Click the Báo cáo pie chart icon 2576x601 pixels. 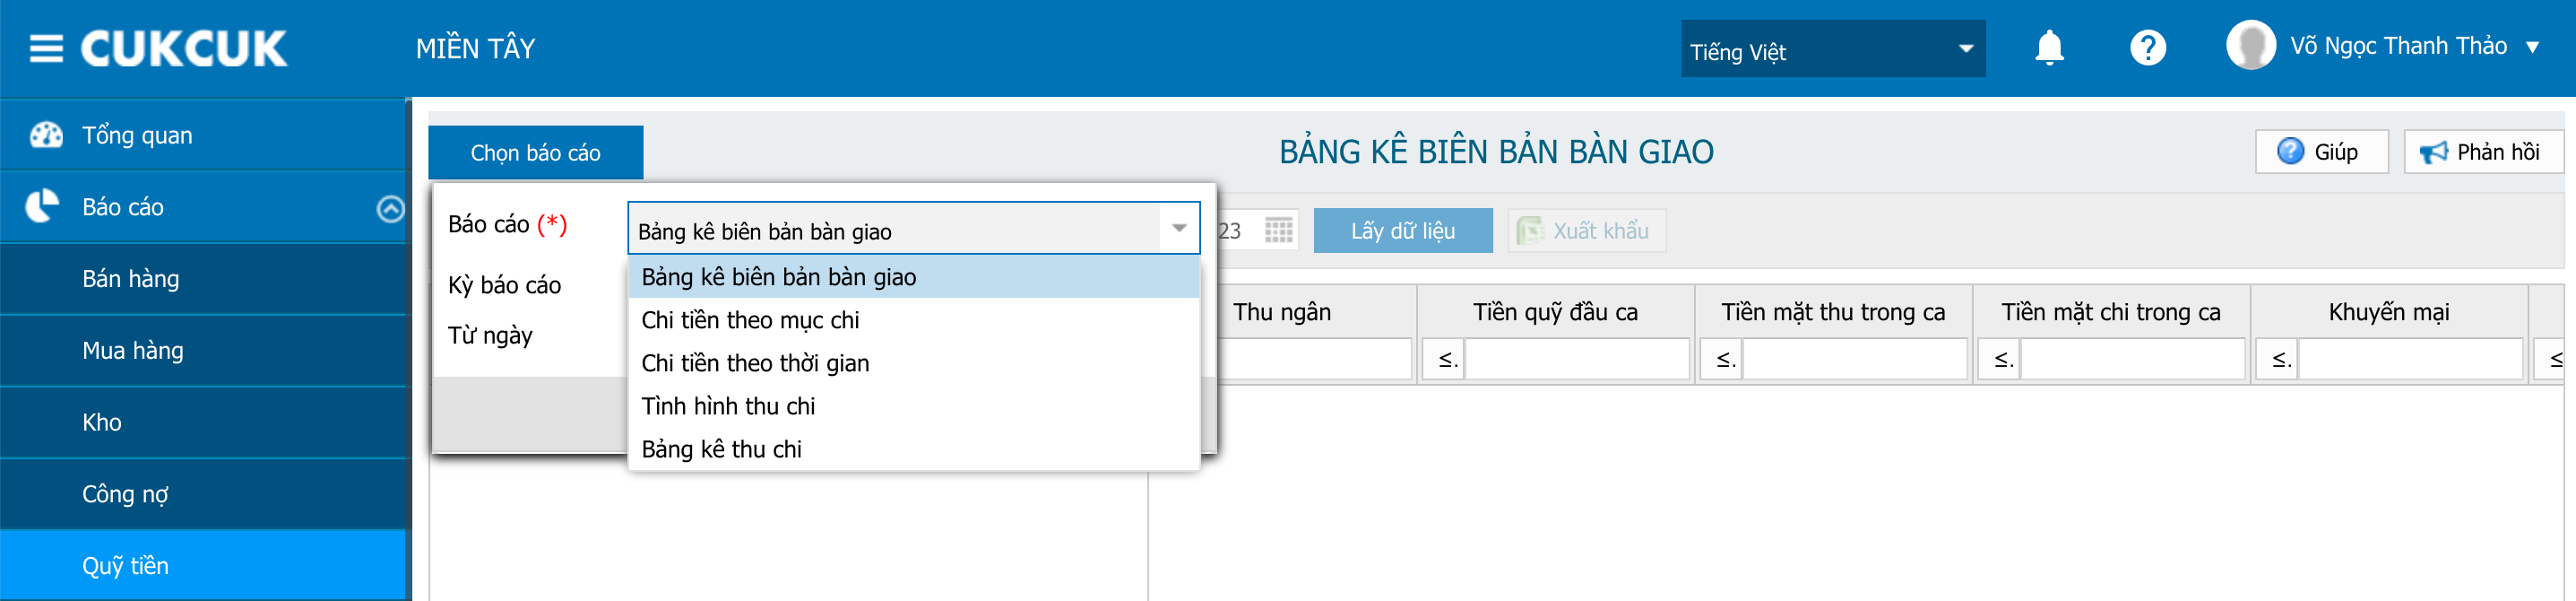coord(43,206)
